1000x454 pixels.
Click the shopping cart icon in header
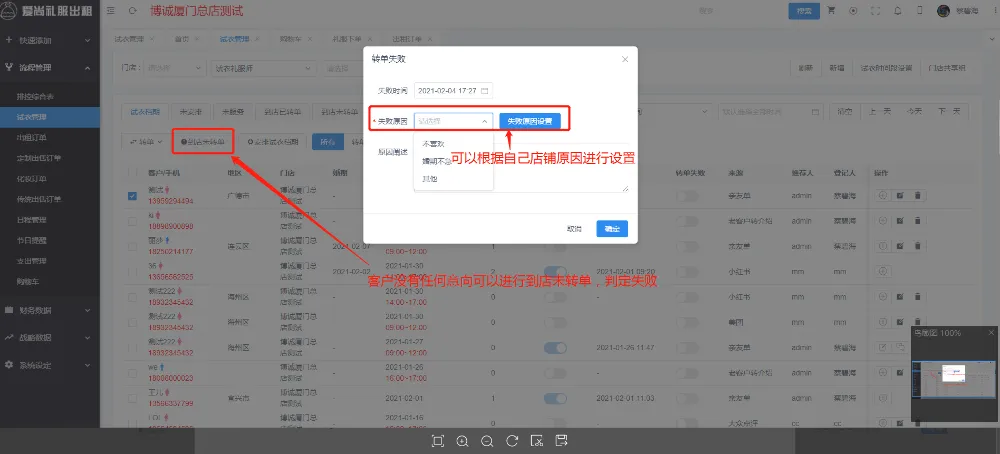tap(831, 10)
